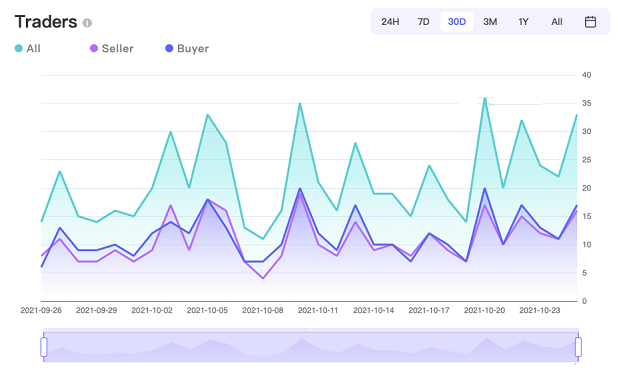Click the 15 value on the y-axis

click(586, 216)
